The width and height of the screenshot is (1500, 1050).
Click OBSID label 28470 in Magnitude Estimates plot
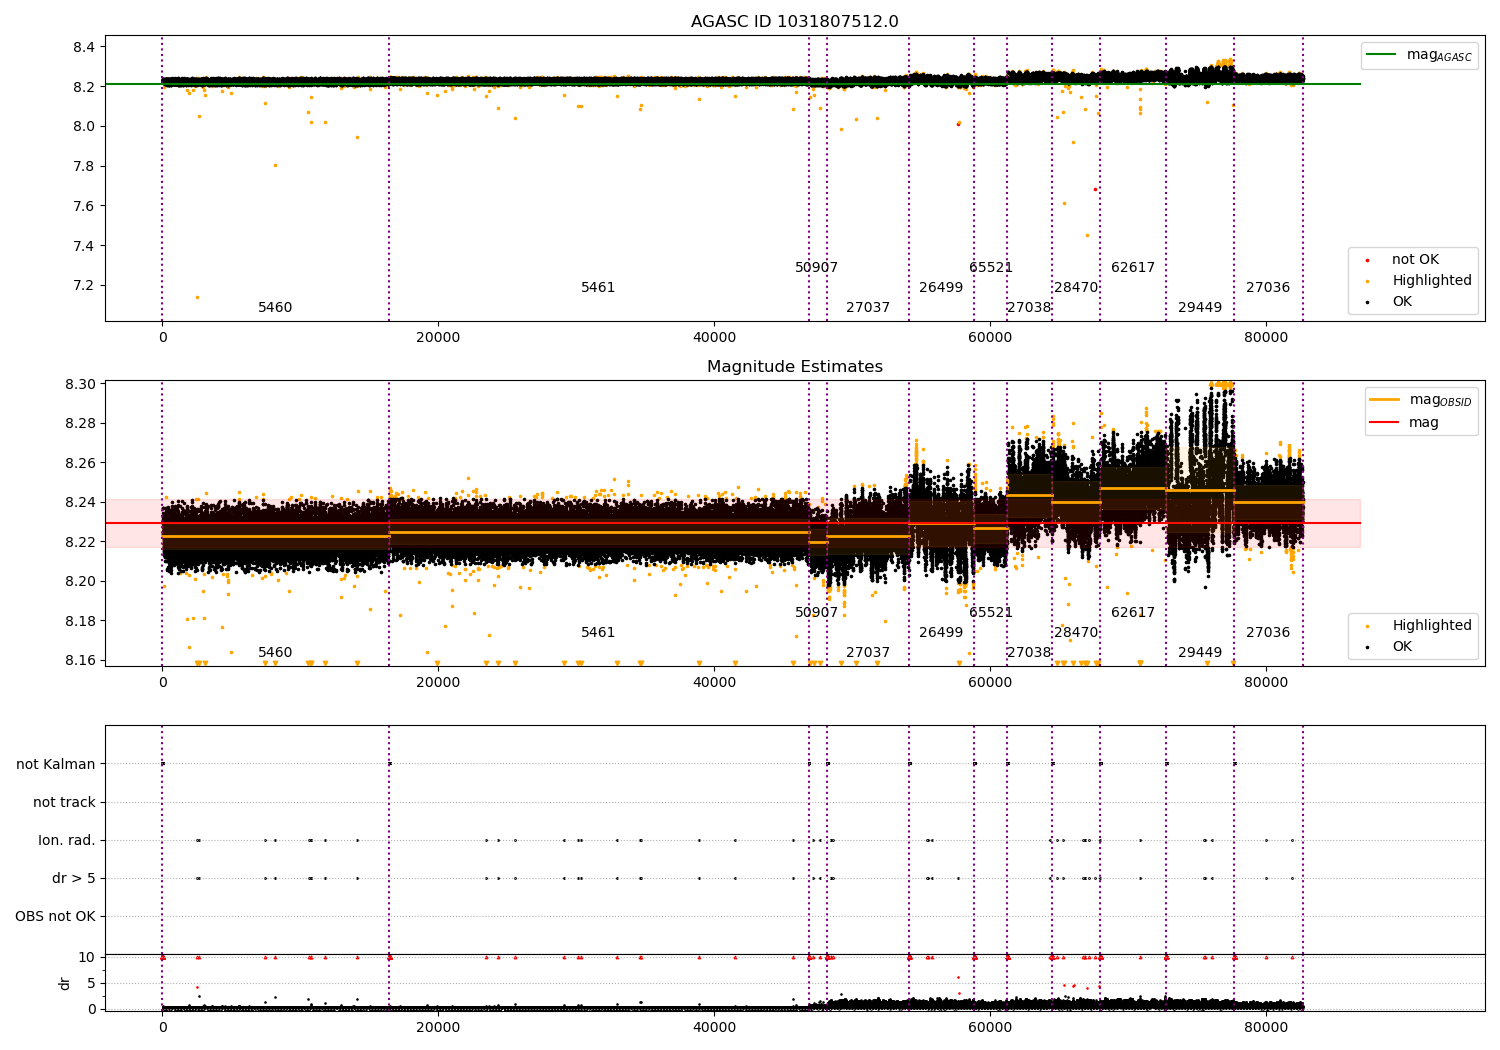[1076, 633]
